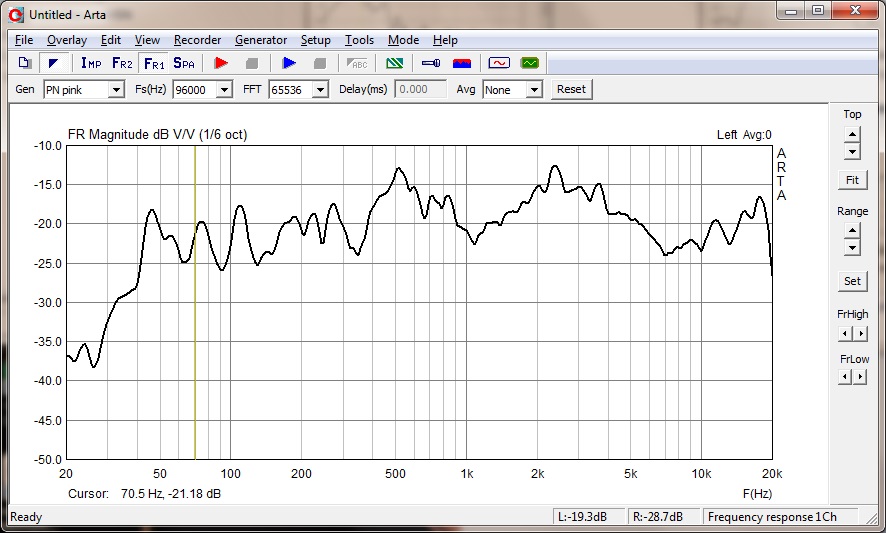Open the green audio devices setup icon
Viewport: 886px width, 533px height.
coord(394,63)
